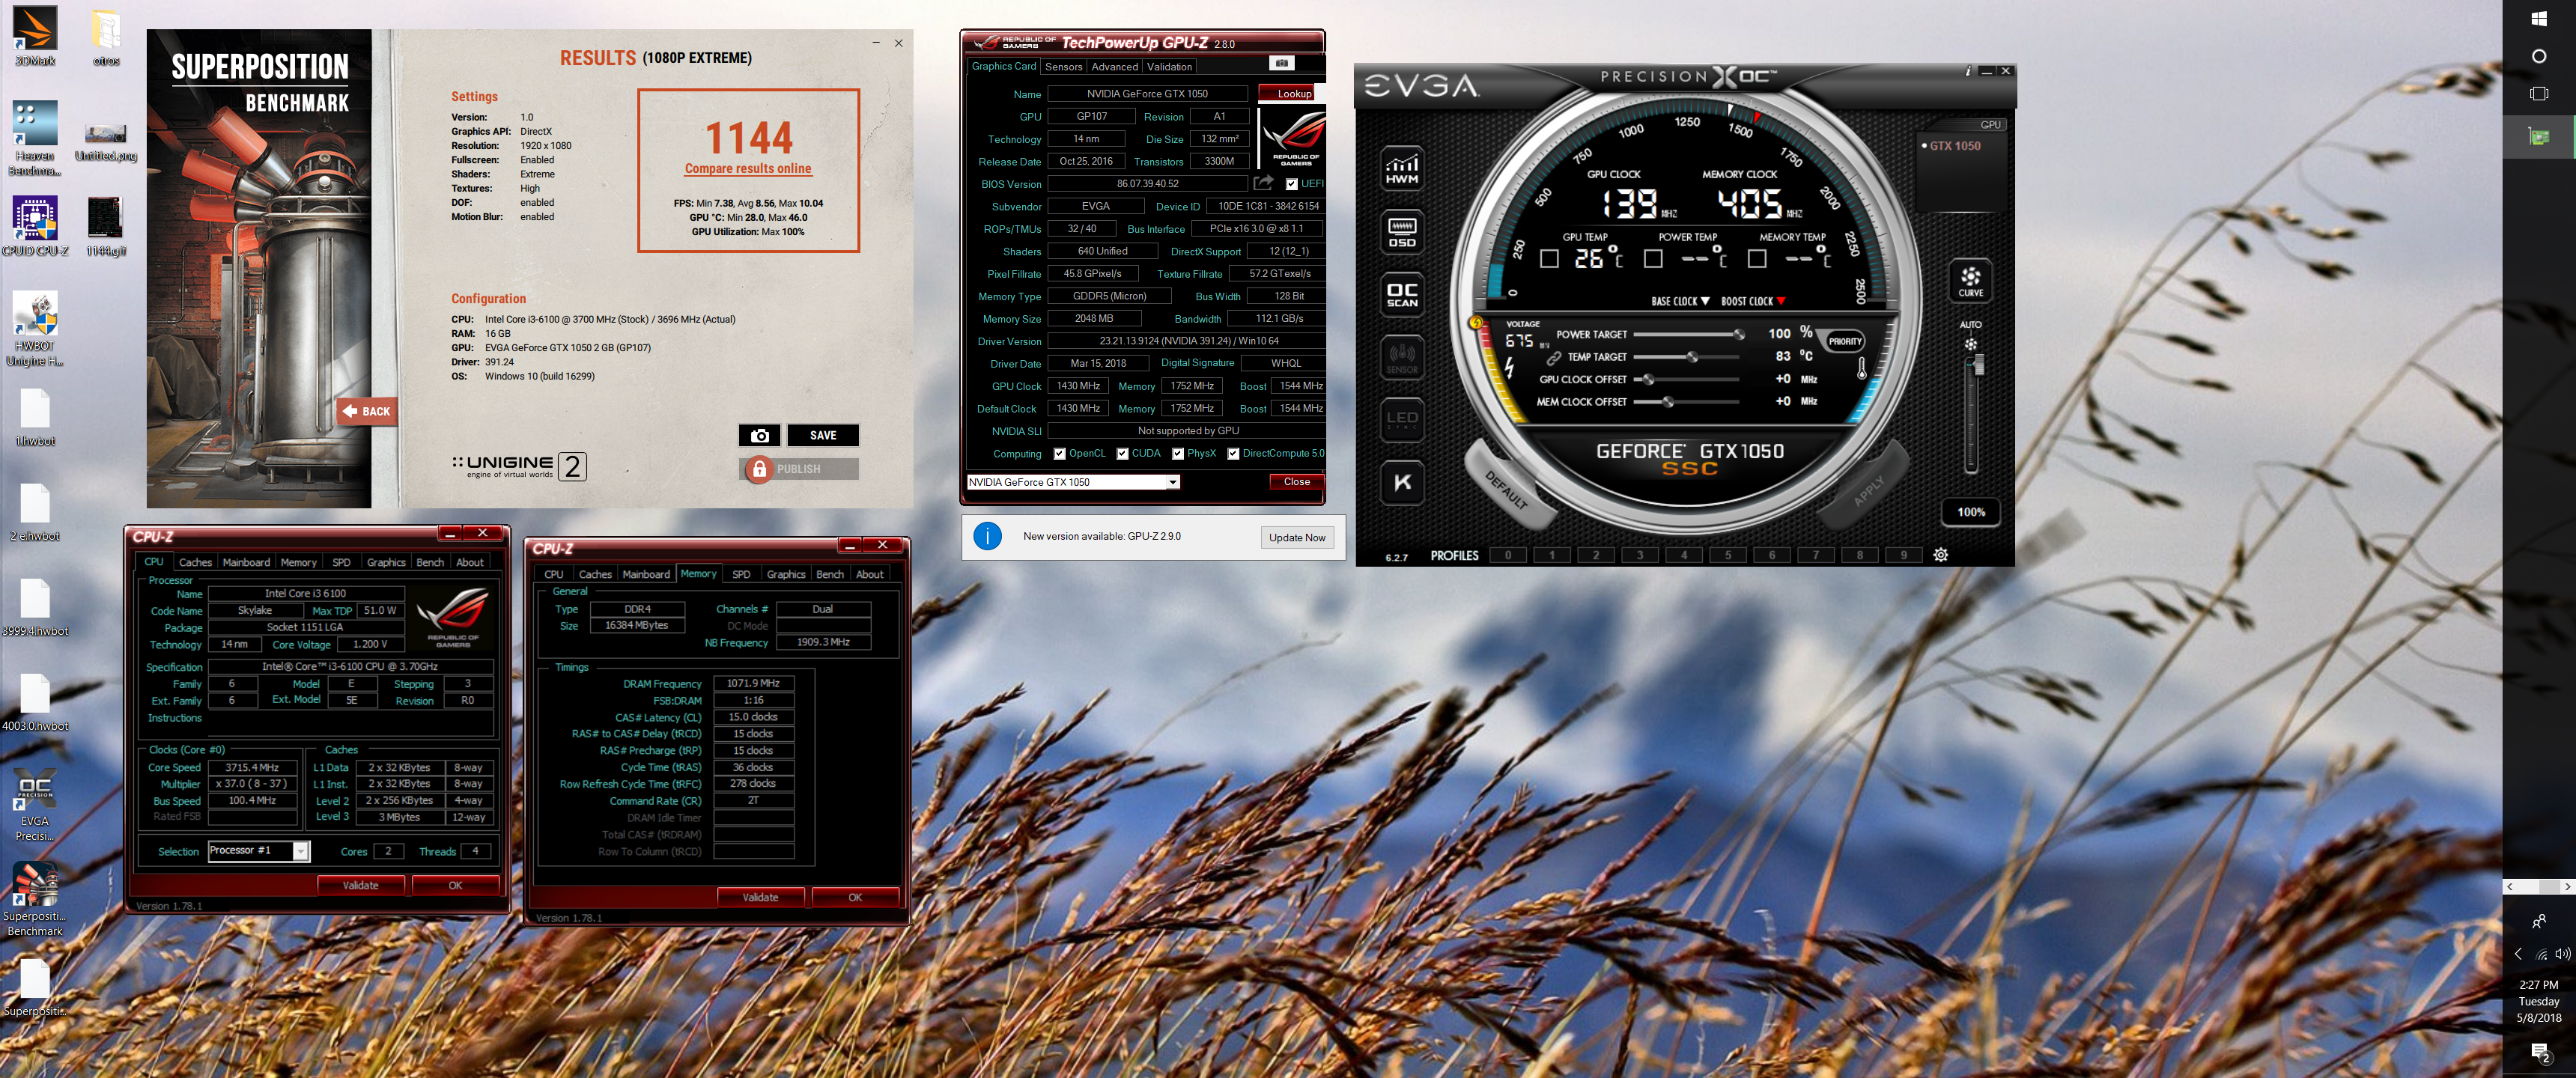
Task: Open Cortana search circle on taskbar
Action: click(2538, 56)
